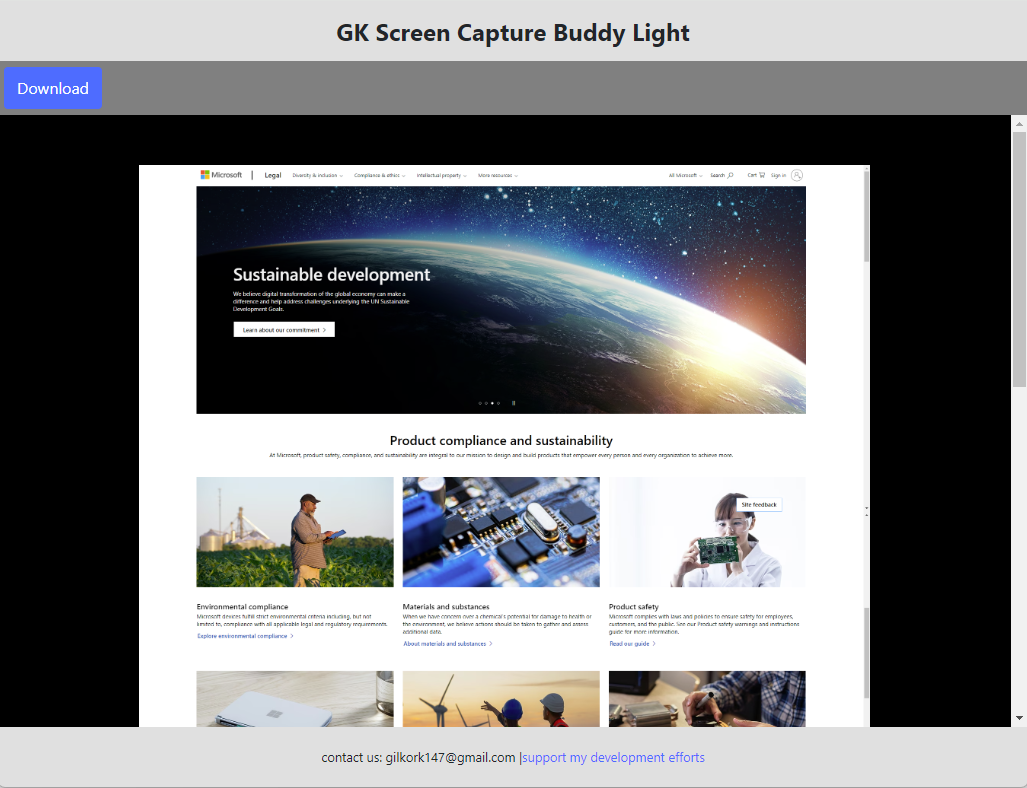
Task: Click the Product safety heading
Action: pos(633,607)
